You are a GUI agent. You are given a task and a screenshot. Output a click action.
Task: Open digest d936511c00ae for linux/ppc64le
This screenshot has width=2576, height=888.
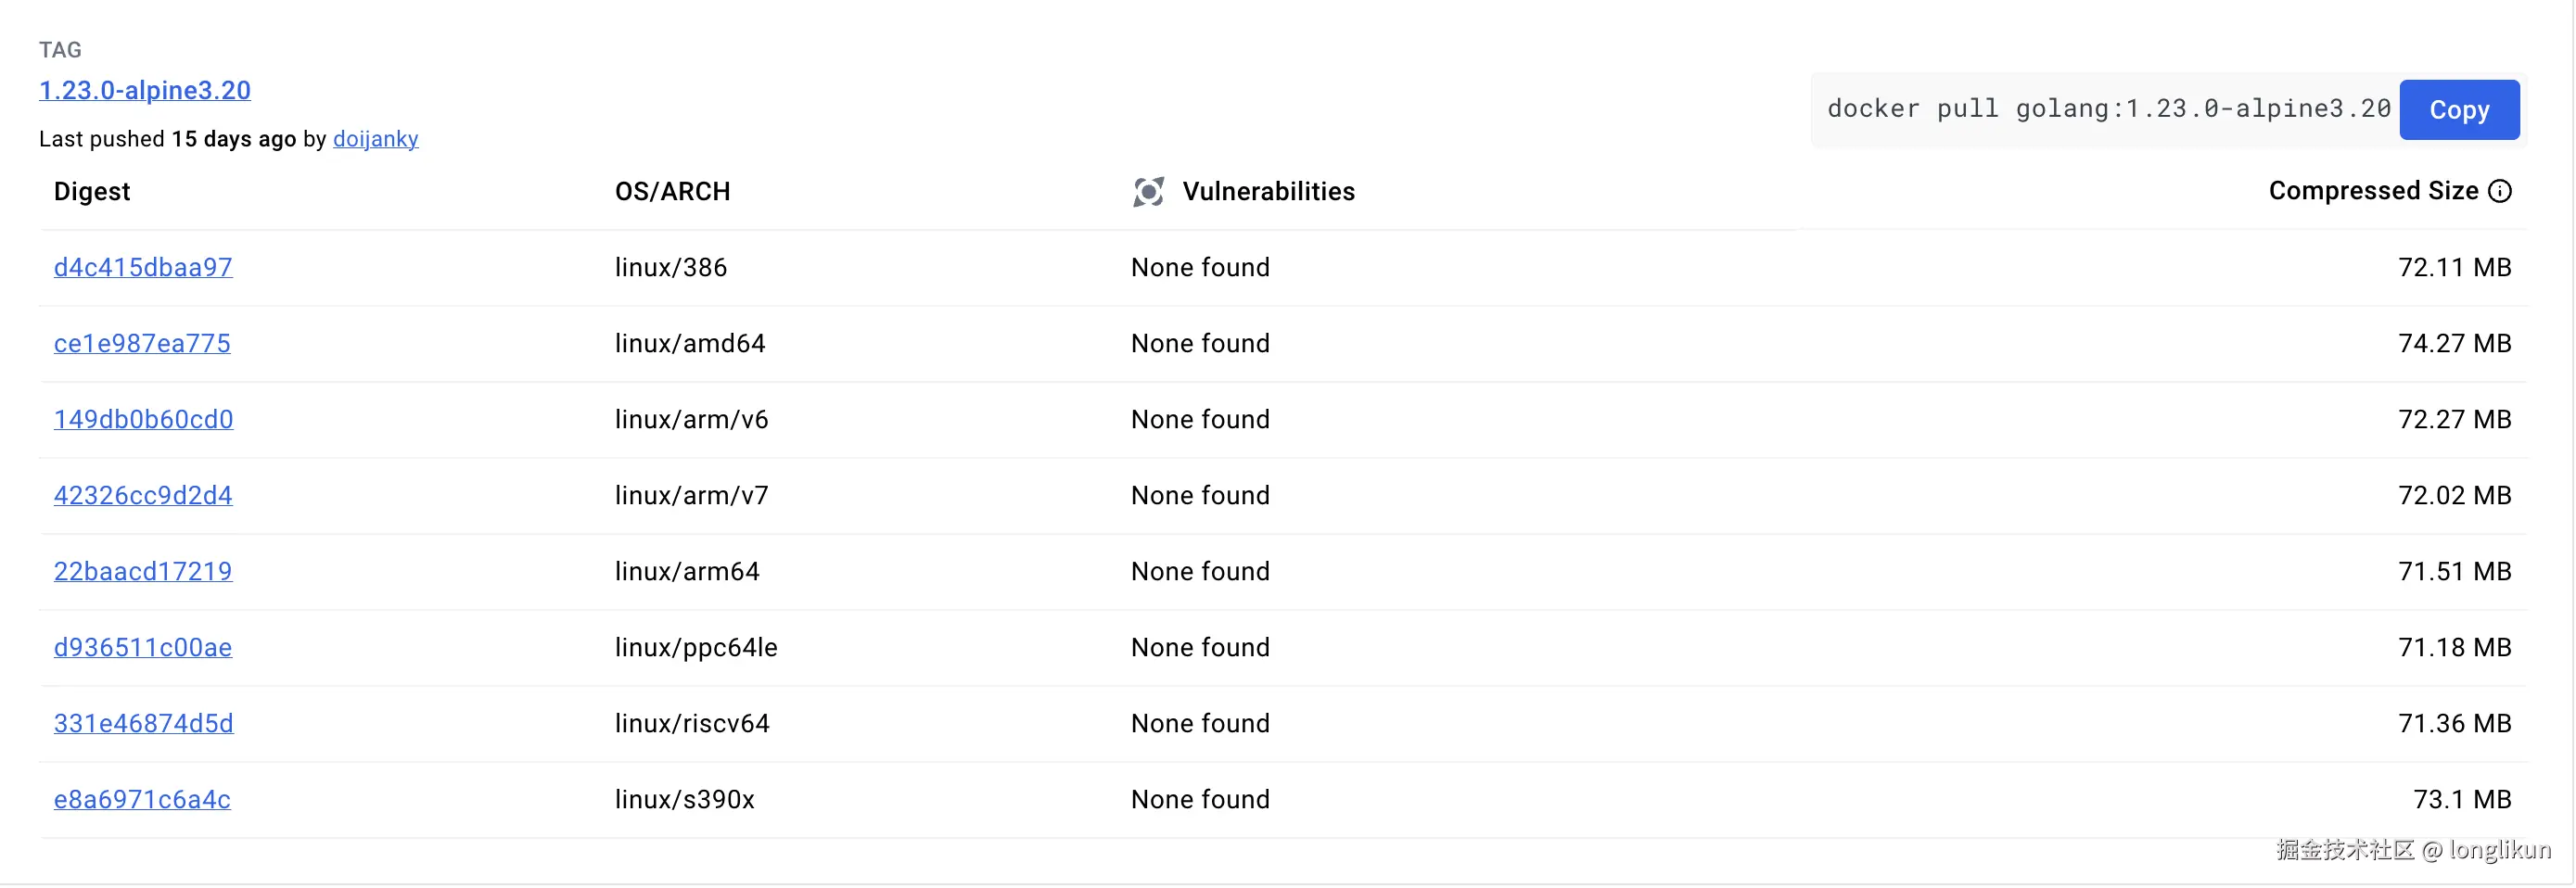coord(143,647)
